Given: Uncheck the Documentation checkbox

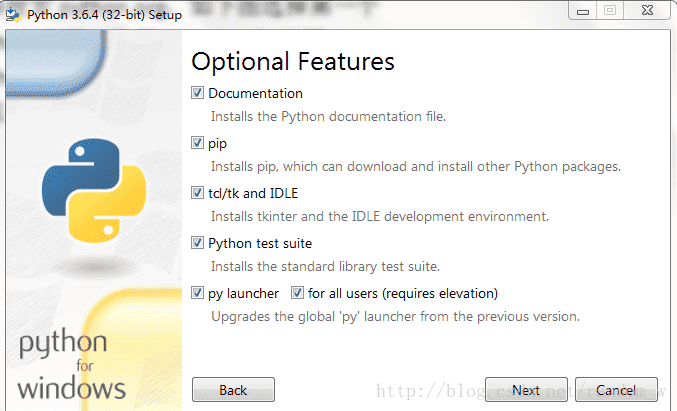Looking at the screenshot, I should point(198,93).
